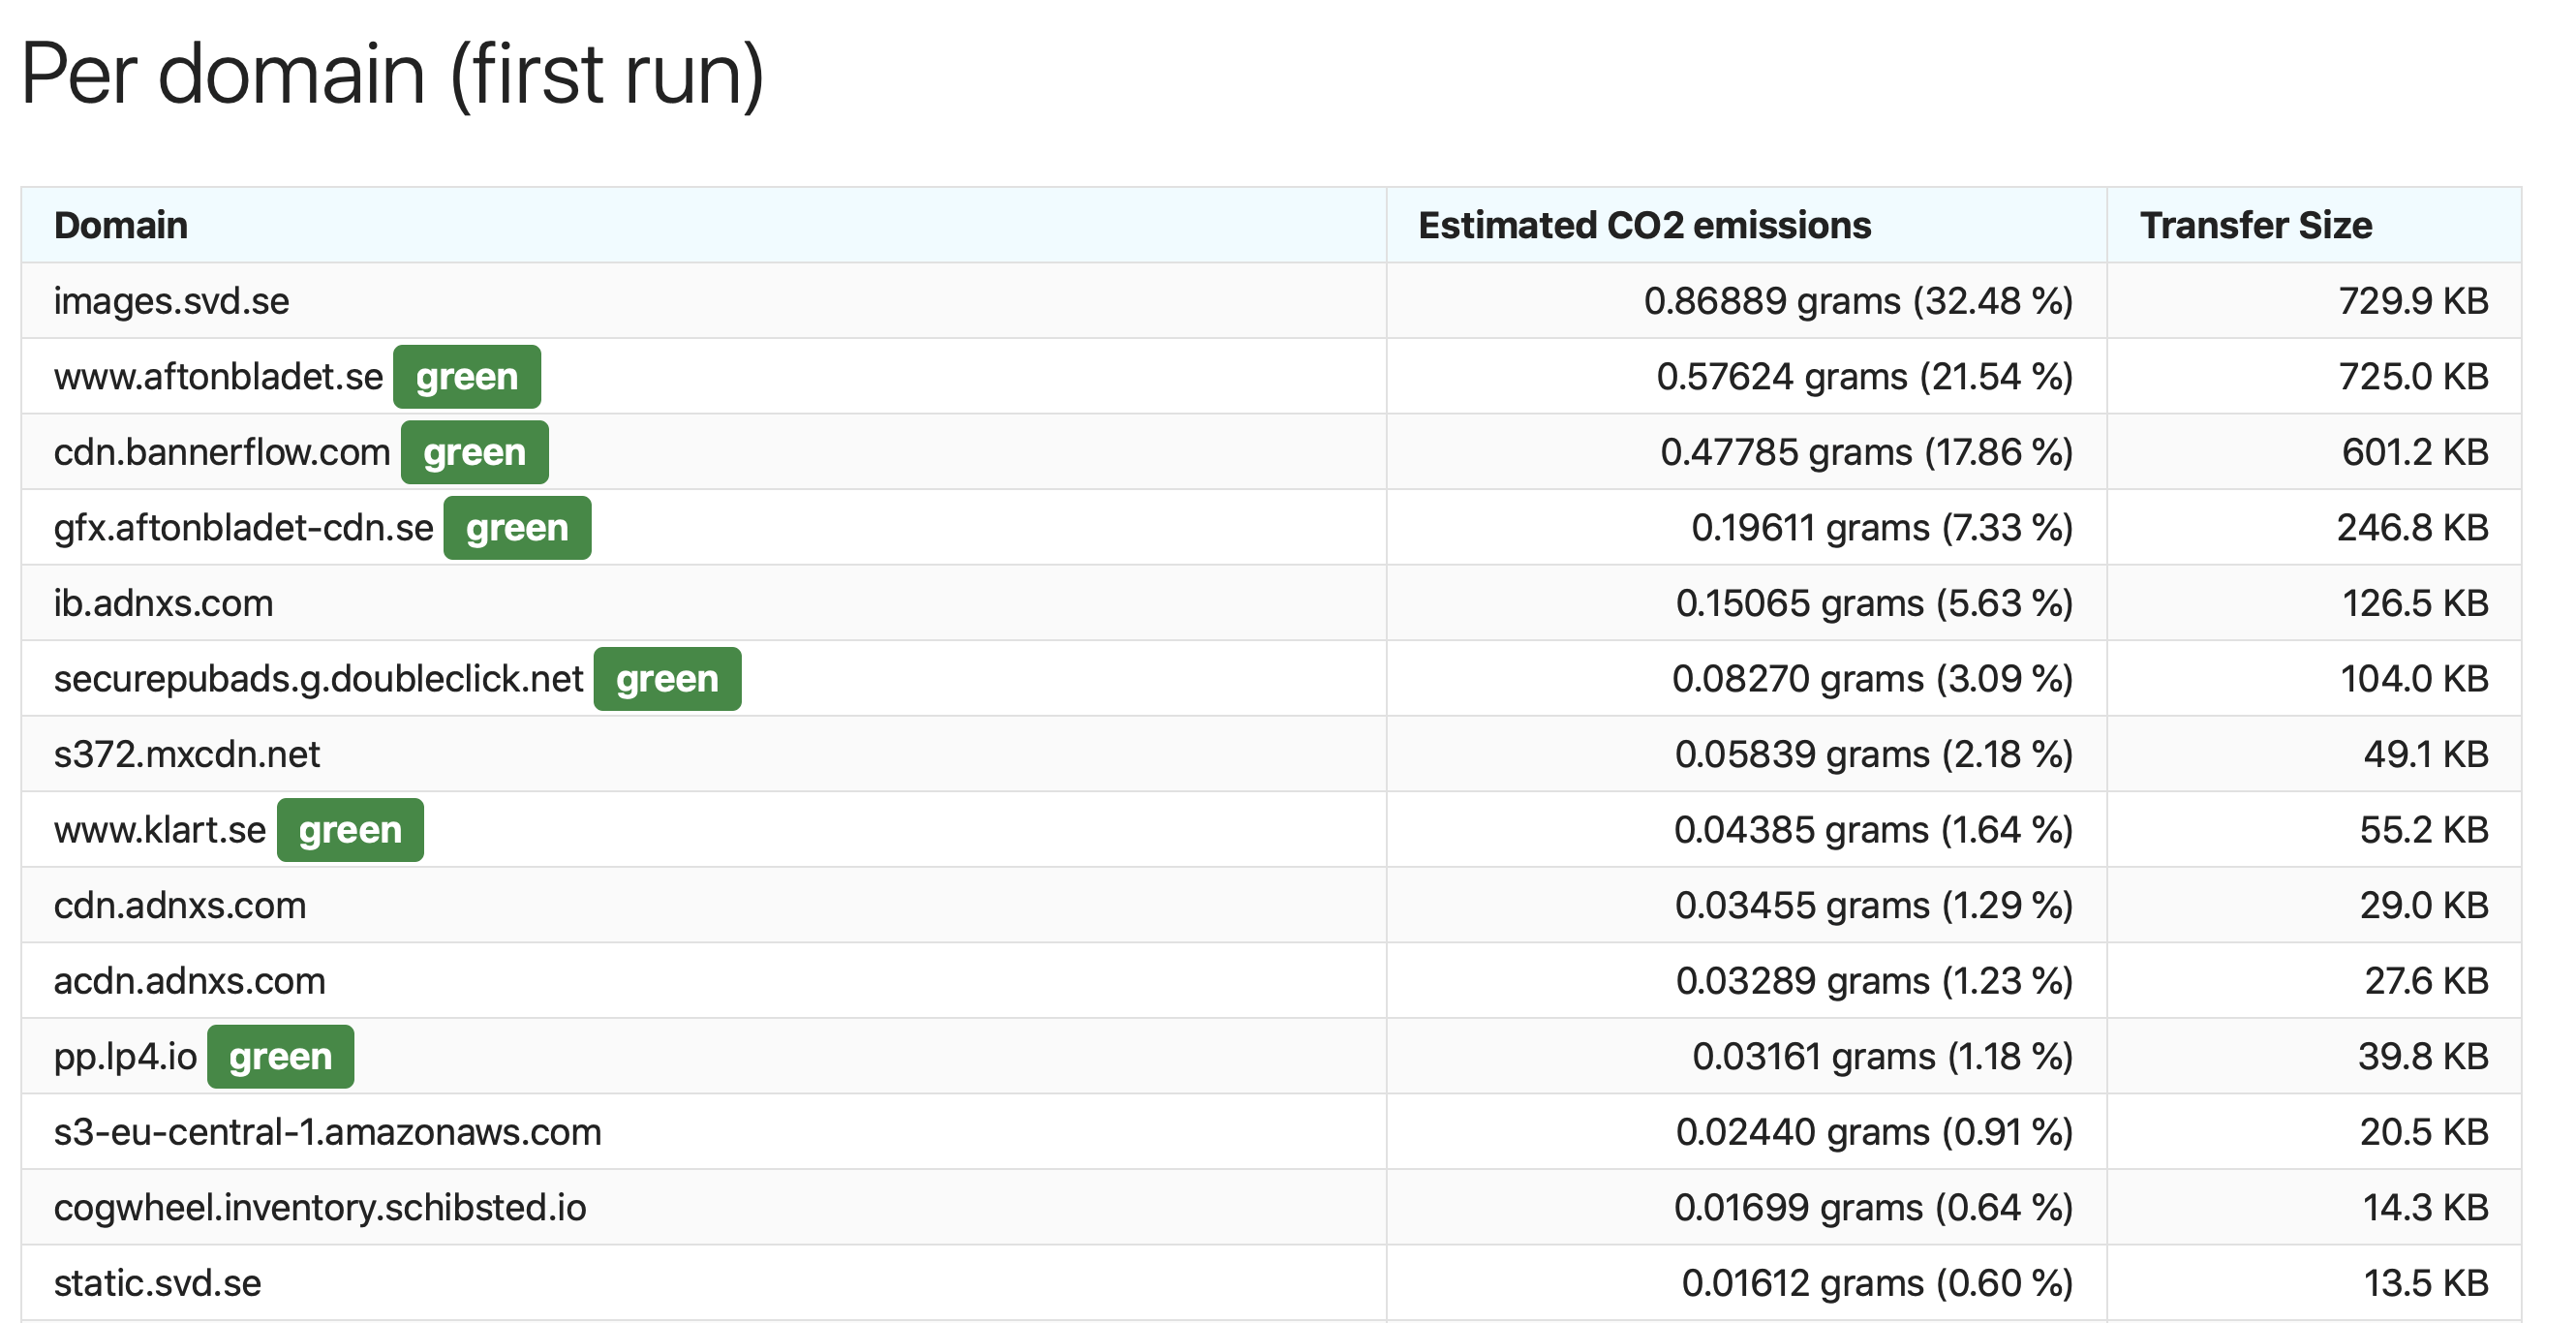Click the green badge next to www.aftonbladet.se
The image size is (2576, 1323).
point(467,377)
